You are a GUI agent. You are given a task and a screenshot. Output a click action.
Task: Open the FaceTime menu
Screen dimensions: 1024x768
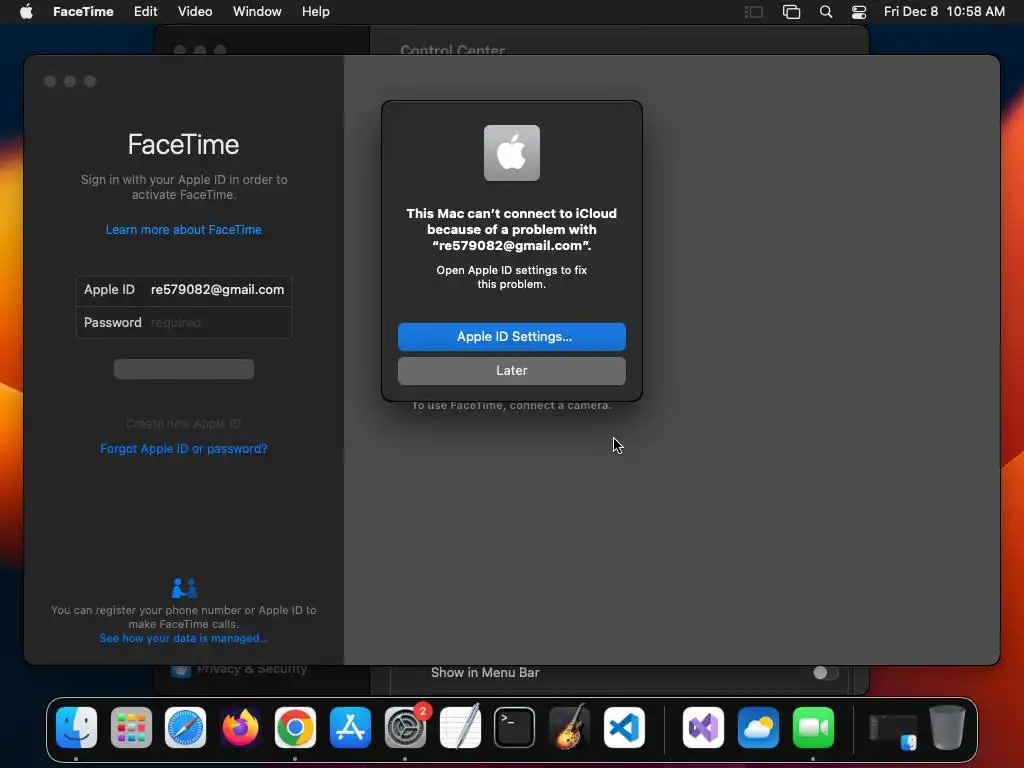83,11
